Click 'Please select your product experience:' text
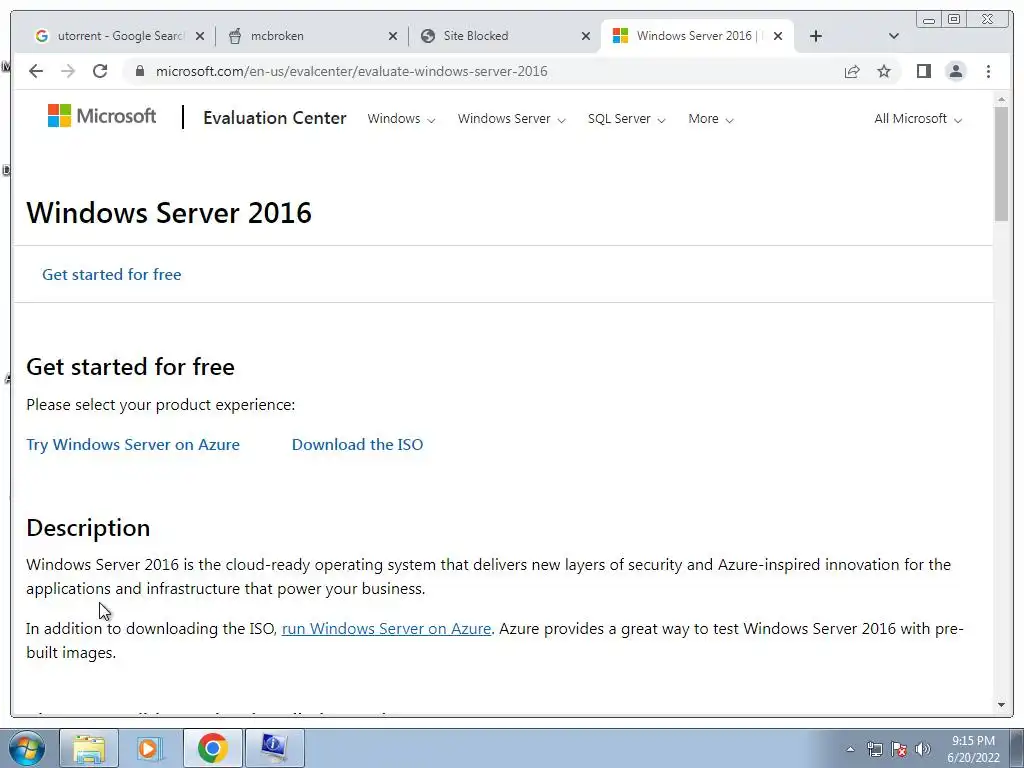The image size is (1024, 768). pyautogui.click(x=161, y=405)
